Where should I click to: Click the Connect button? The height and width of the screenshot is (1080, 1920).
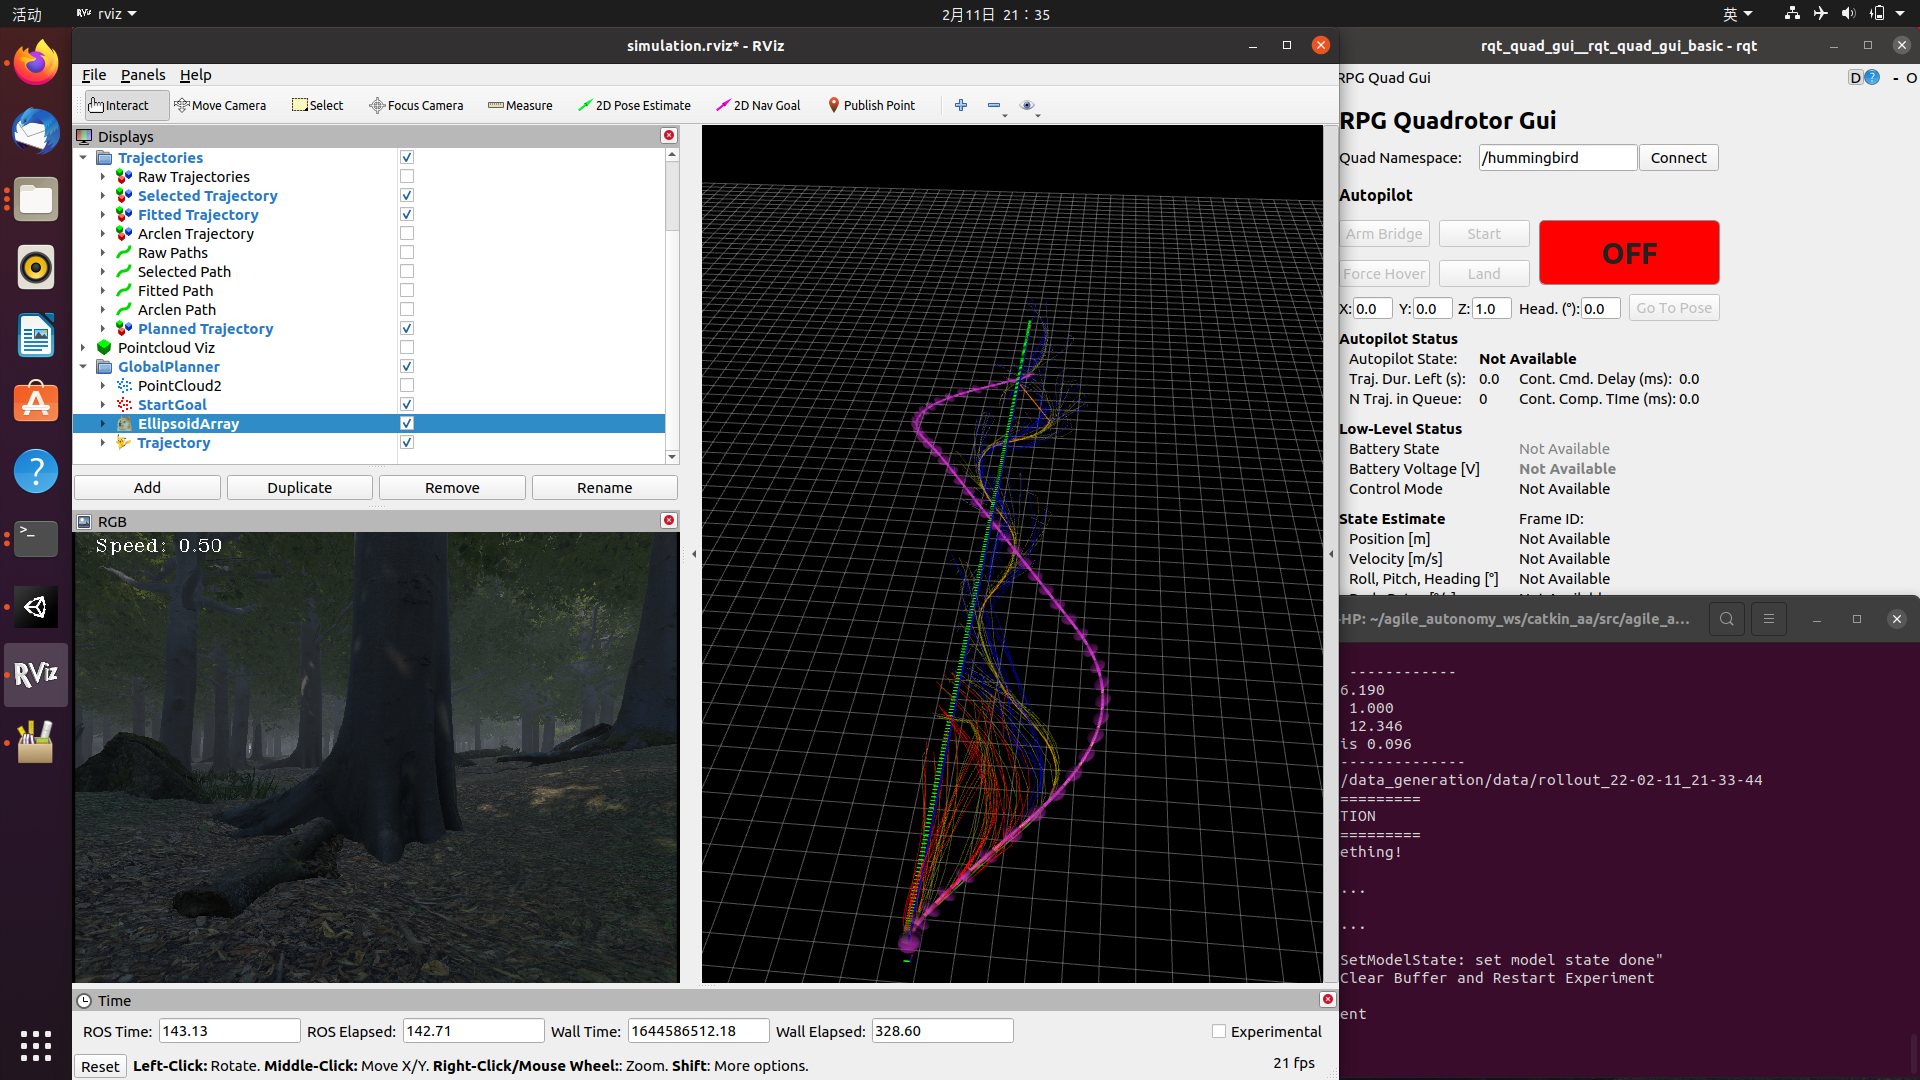point(1678,158)
